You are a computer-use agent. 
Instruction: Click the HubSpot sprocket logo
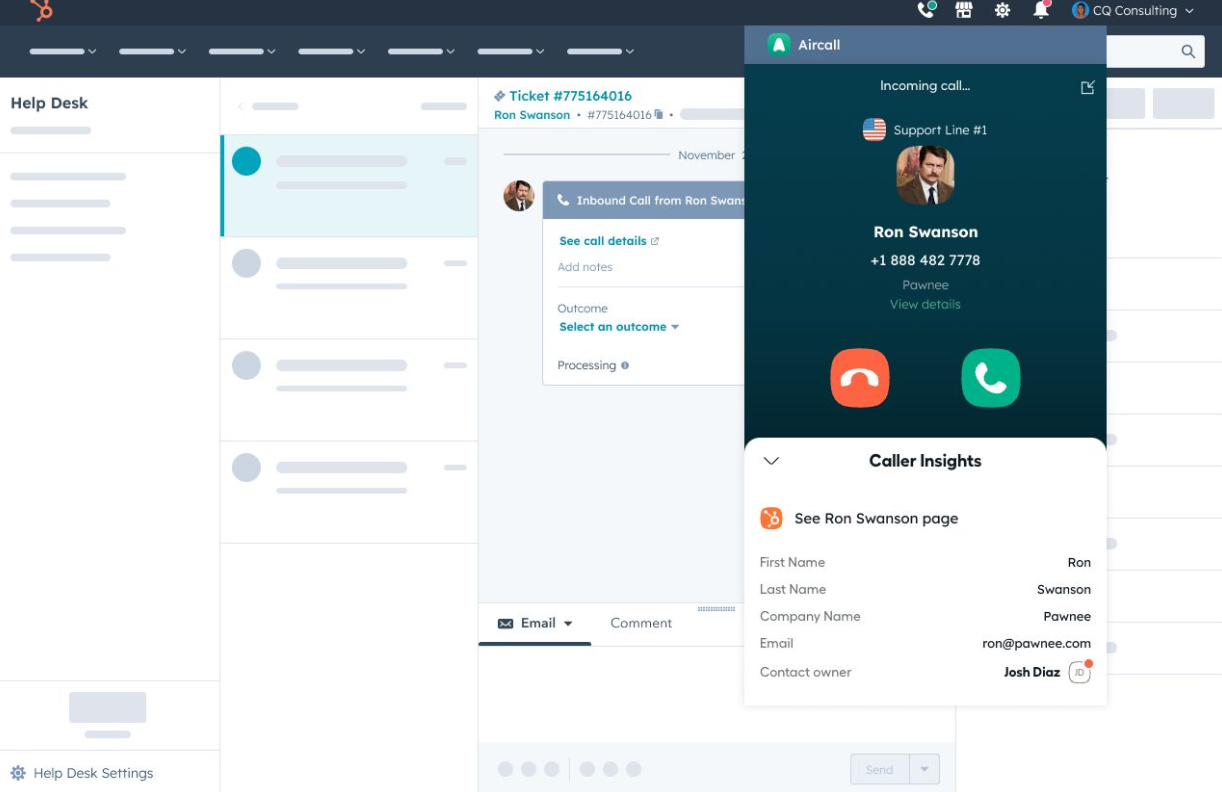pyautogui.click(x=41, y=11)
